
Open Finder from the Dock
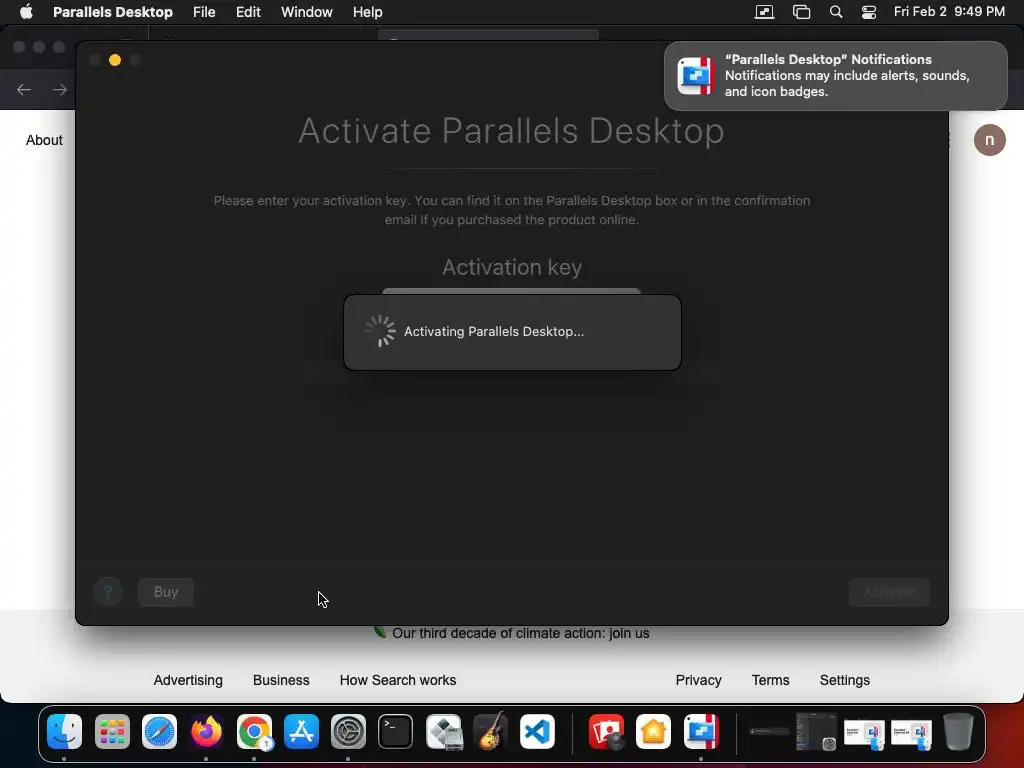click(x=65, y=731)
